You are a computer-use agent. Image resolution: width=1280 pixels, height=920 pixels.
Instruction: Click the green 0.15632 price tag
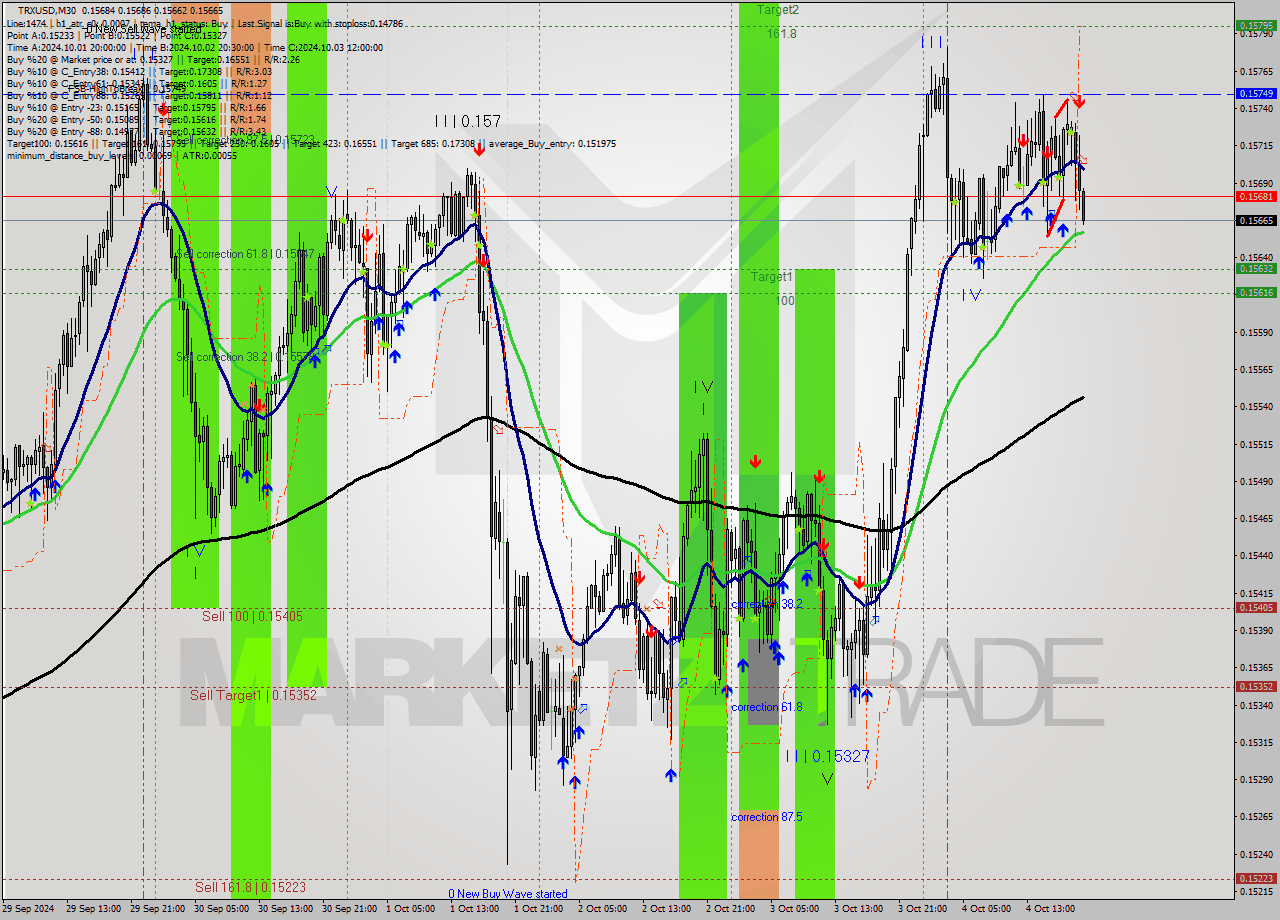[1256, 268]
